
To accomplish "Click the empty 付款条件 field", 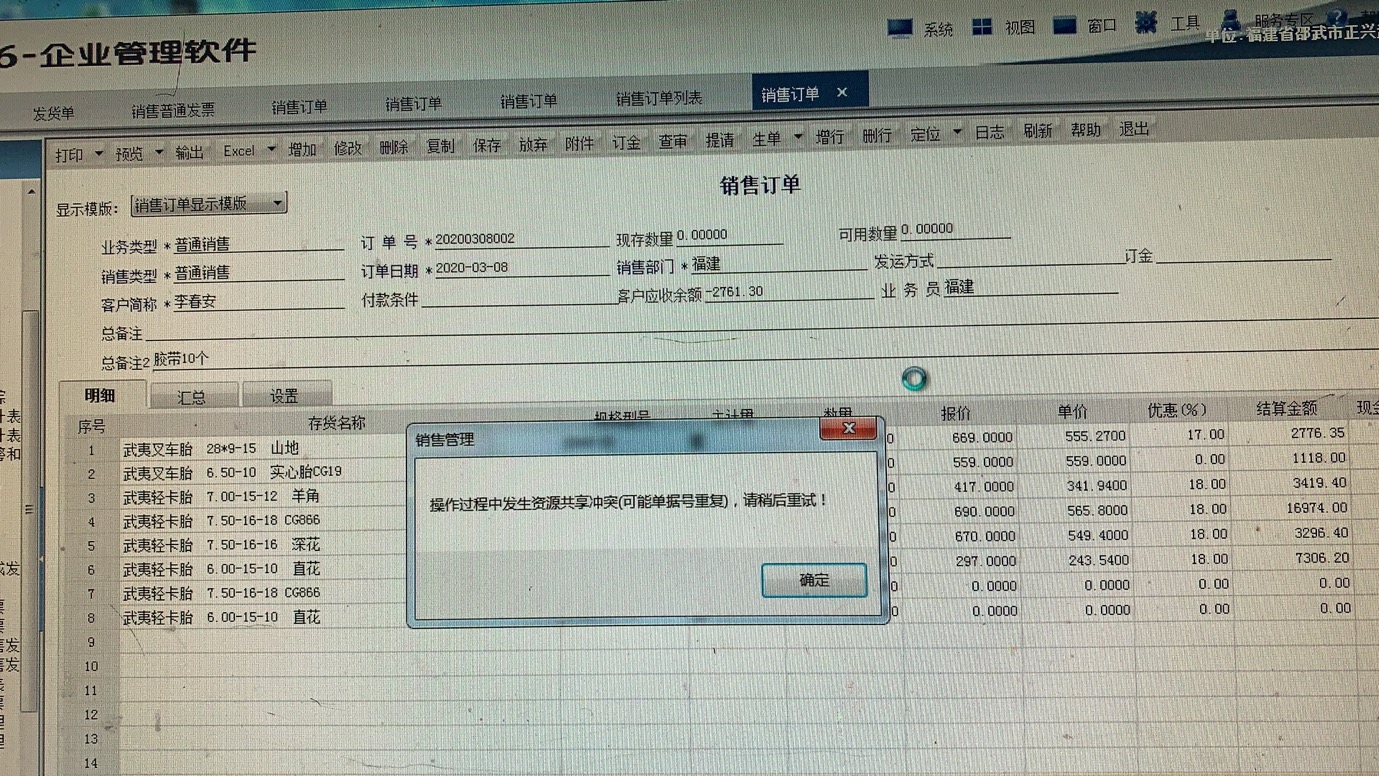I will click(518, 298).
